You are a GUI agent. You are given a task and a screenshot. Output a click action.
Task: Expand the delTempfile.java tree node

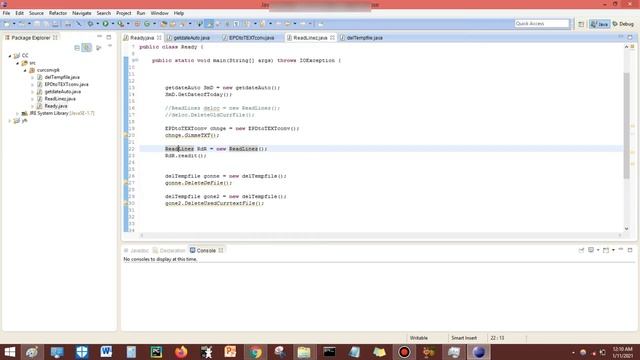click(32, 77)
